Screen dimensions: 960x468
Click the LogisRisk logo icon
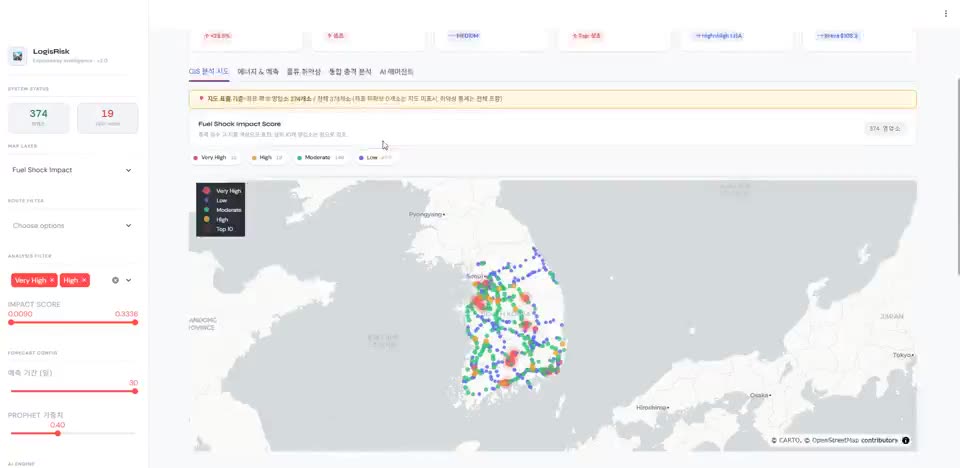point(17,56)
